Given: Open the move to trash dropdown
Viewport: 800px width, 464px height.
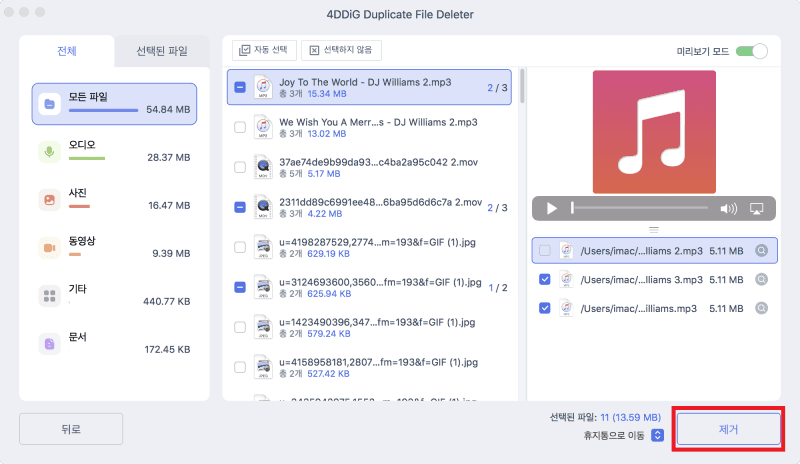Looking at the screenshot, I should click(x=657, y=435).
